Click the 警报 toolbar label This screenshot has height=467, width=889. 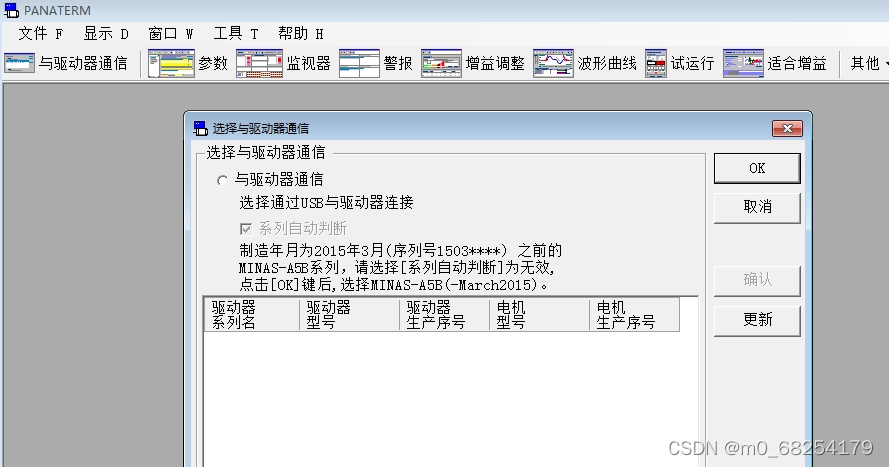pos(398,63)
